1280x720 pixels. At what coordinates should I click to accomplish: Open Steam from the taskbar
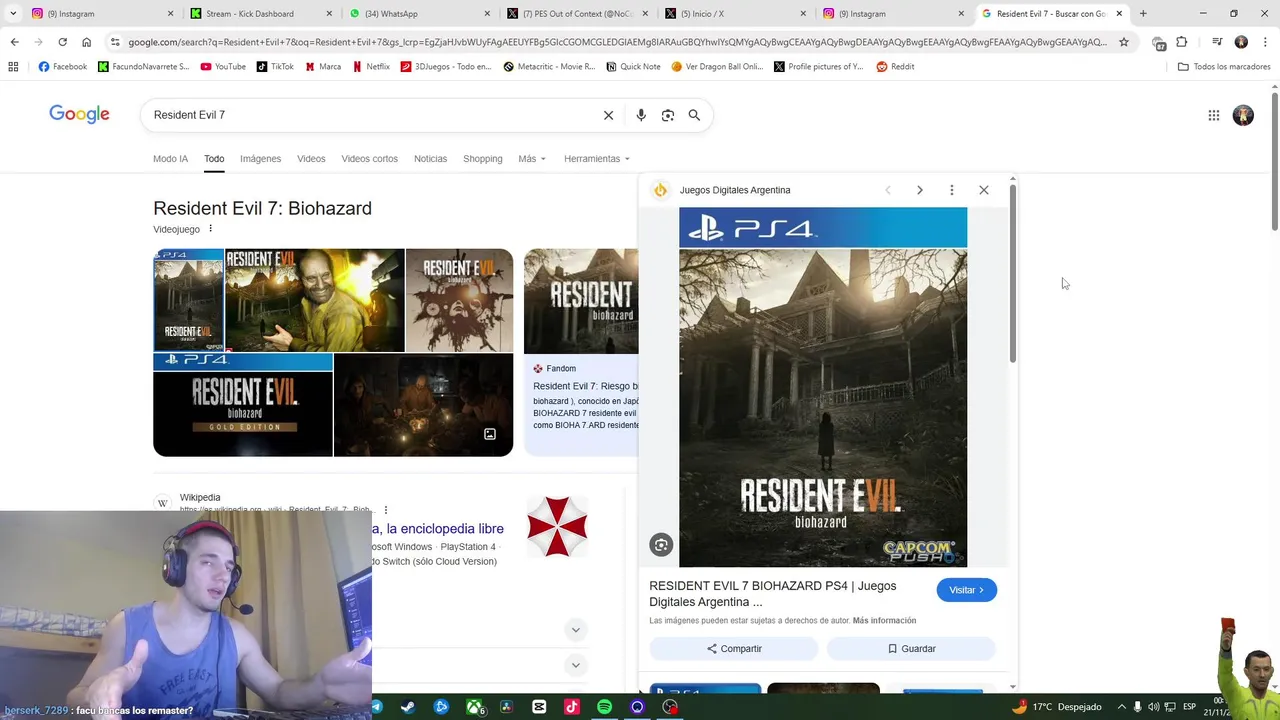click(408, 707)
